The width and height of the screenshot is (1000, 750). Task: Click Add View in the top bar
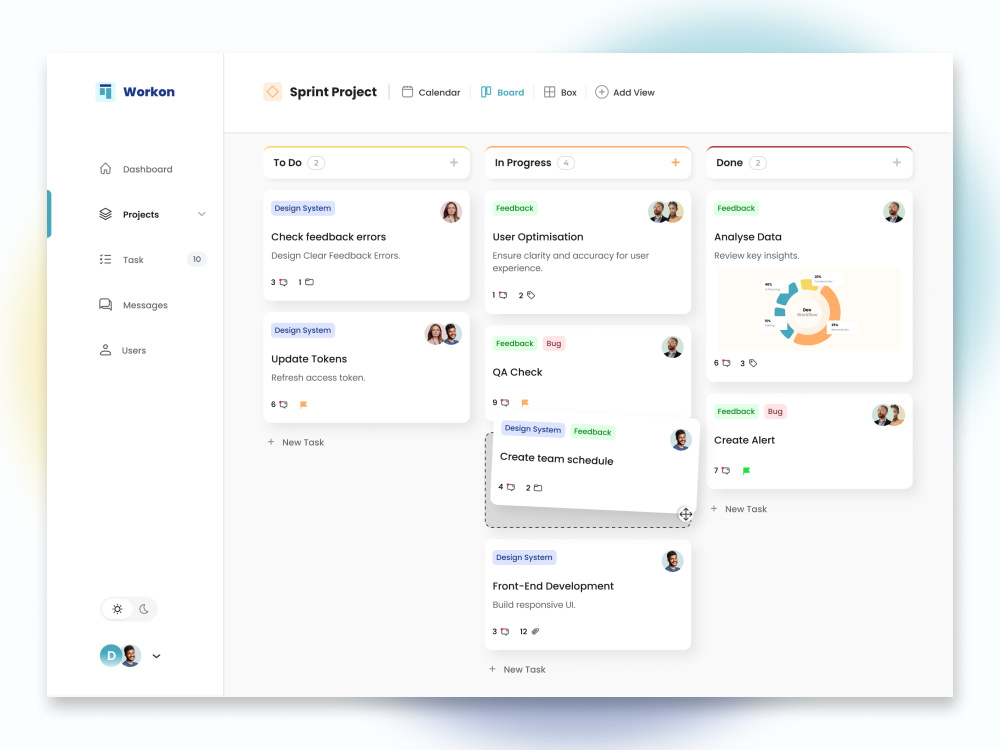point(625,91)
